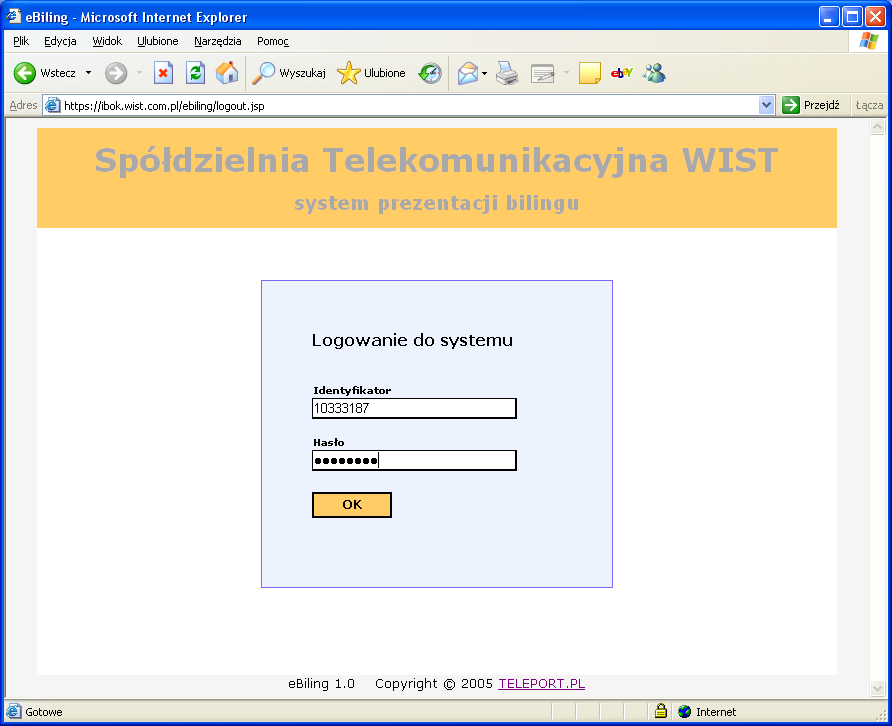This screenshot has height=726, width=892.
Task: Open the Messenger people icon
Action: (654, 73)
